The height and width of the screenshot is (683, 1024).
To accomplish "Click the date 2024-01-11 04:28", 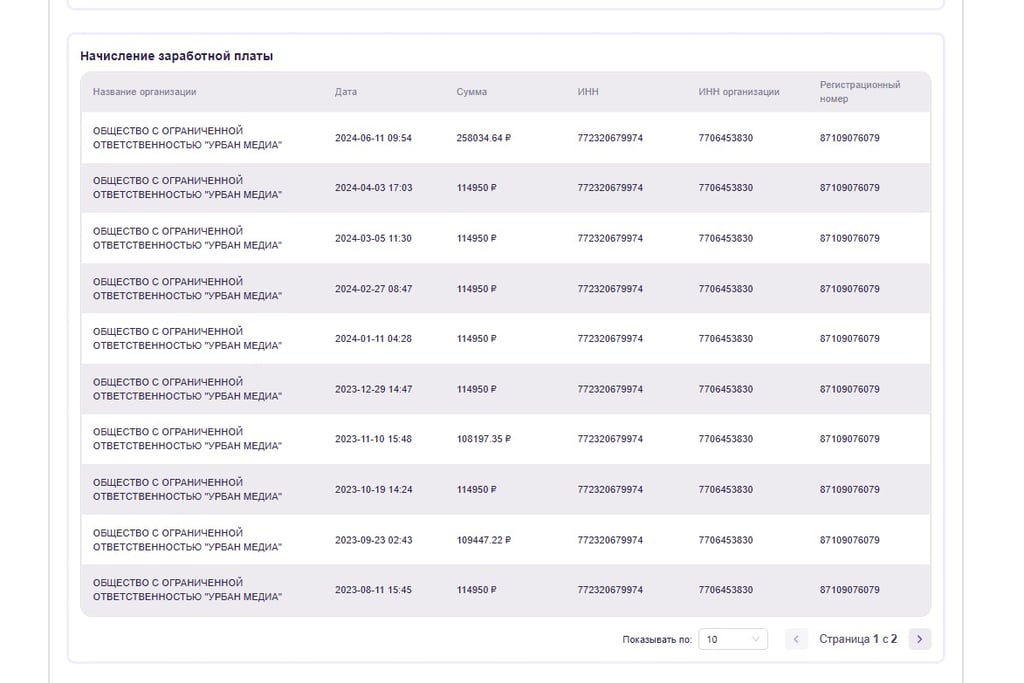I will (374, 339).
